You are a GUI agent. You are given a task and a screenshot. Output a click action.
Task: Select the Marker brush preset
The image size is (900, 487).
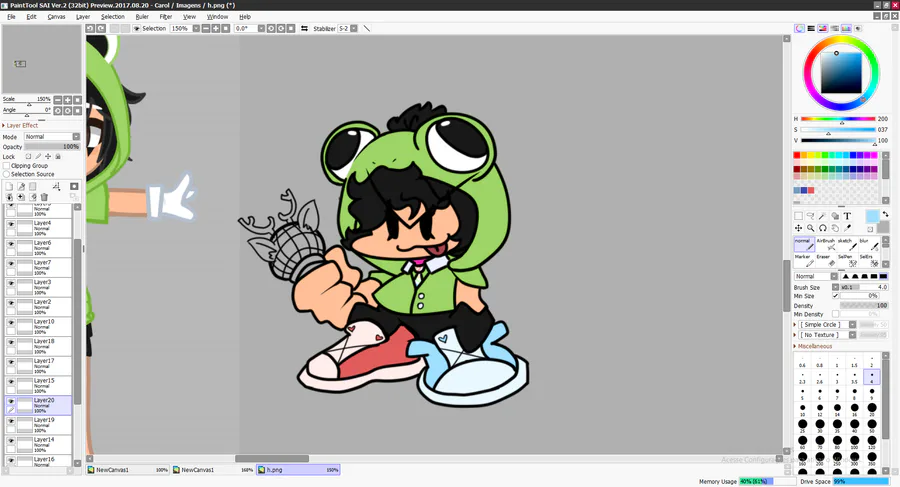804,260
